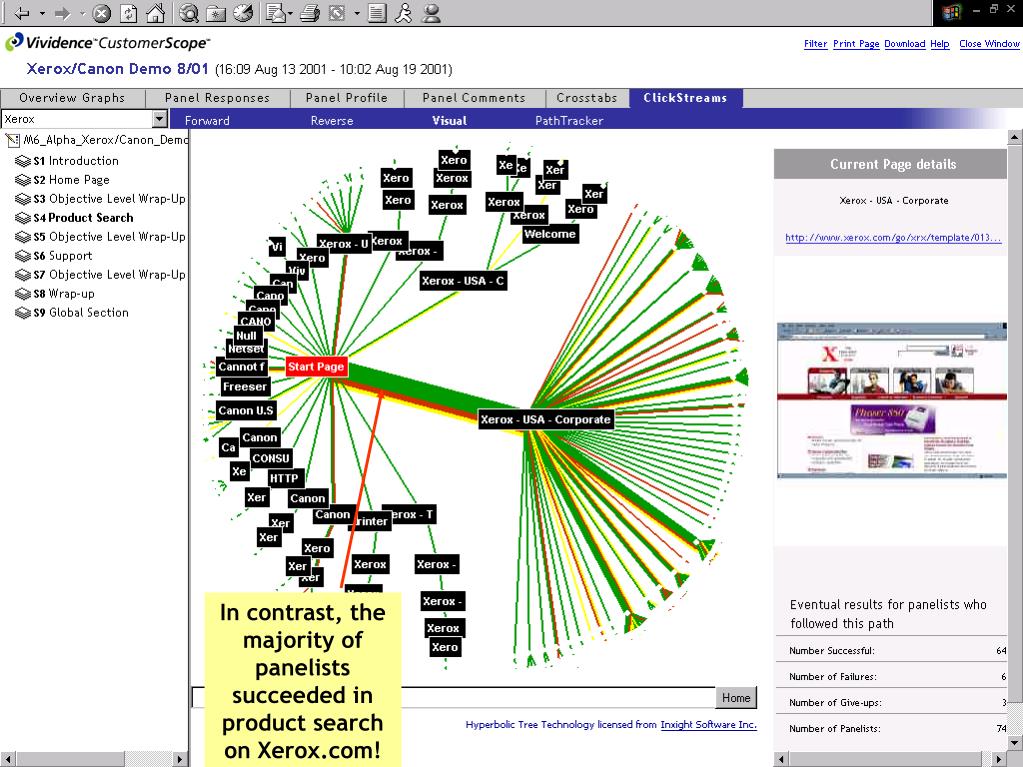Select the PathTracker view

click(x=569, y=121)
